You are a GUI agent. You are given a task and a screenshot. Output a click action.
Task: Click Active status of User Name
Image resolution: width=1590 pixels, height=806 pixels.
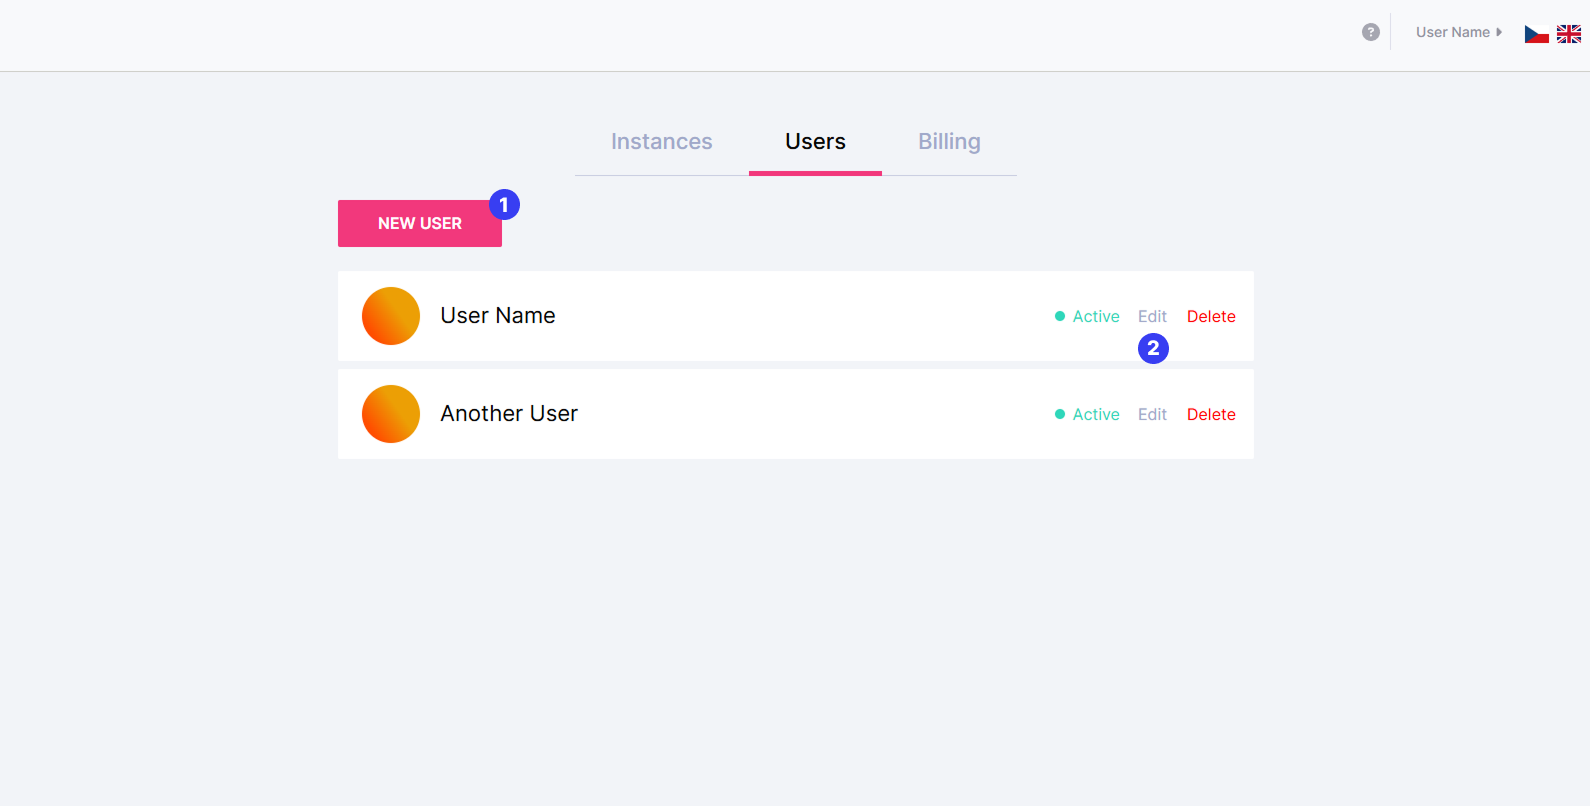1087,316
